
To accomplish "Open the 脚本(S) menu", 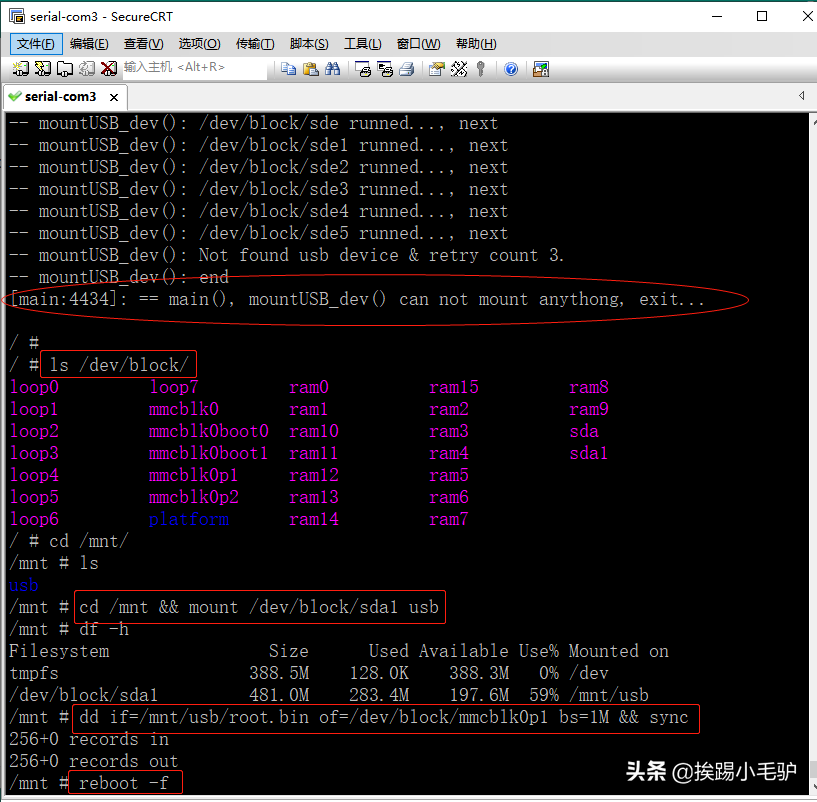I will [309, 44].
